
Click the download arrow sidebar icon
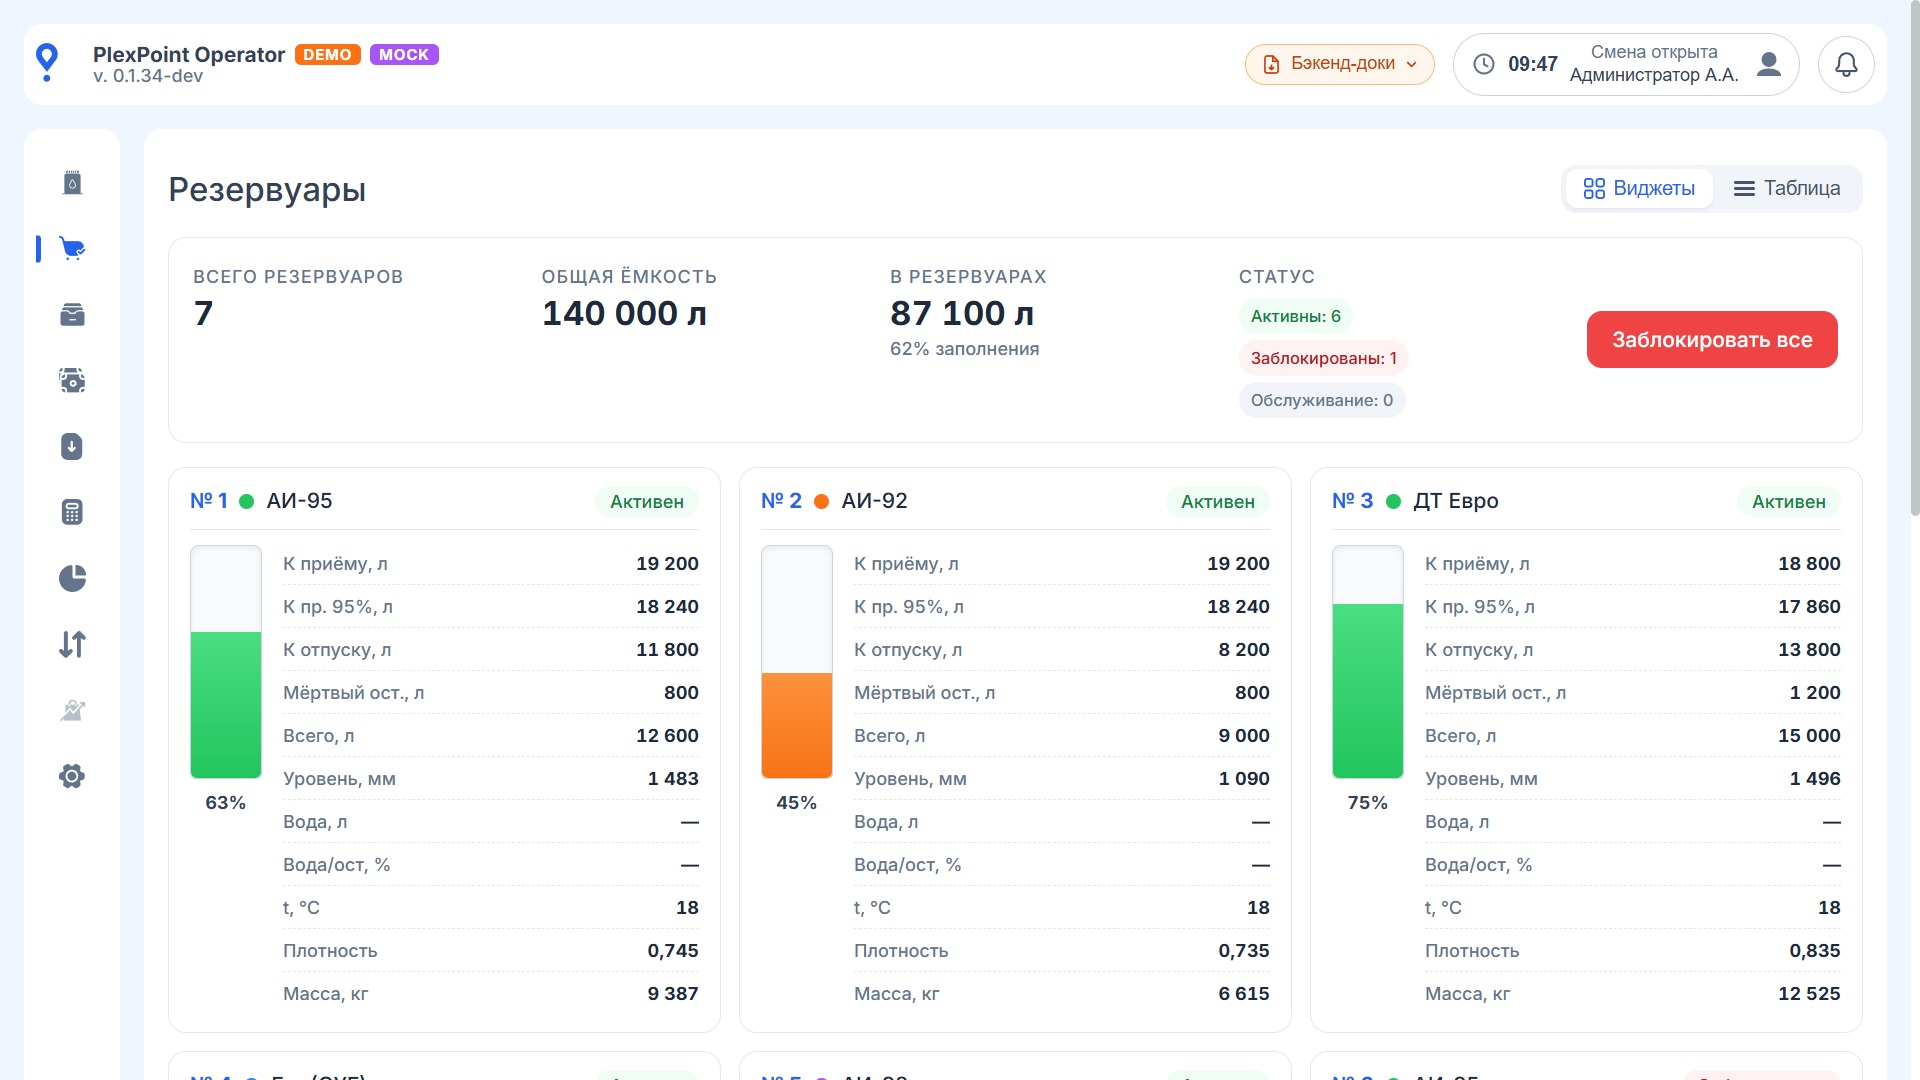coord(72,447)
